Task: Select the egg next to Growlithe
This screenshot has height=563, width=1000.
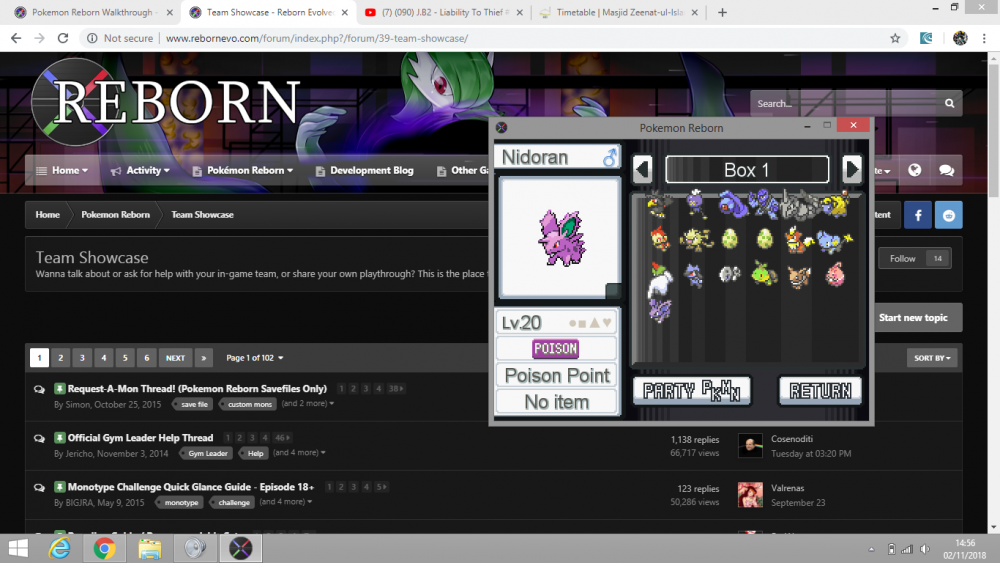Action: (765, 240)
